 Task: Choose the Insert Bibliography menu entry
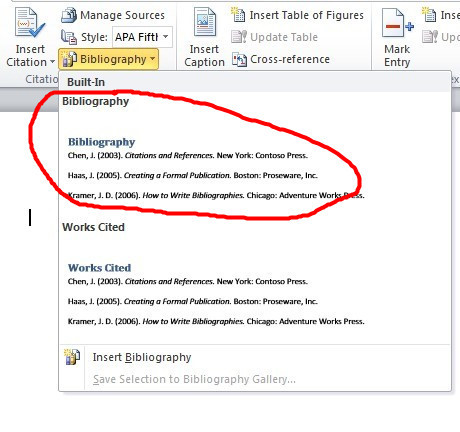coord(142,357)
